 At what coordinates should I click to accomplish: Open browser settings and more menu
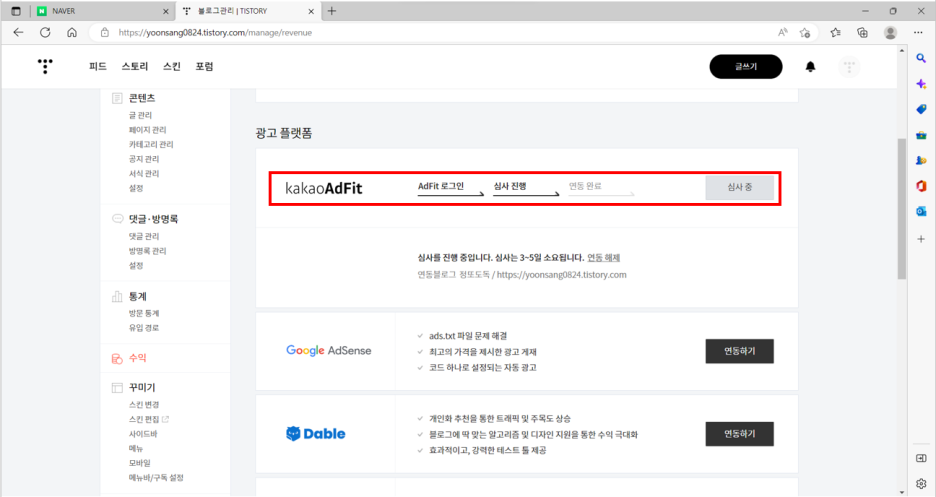click(918, 33)
